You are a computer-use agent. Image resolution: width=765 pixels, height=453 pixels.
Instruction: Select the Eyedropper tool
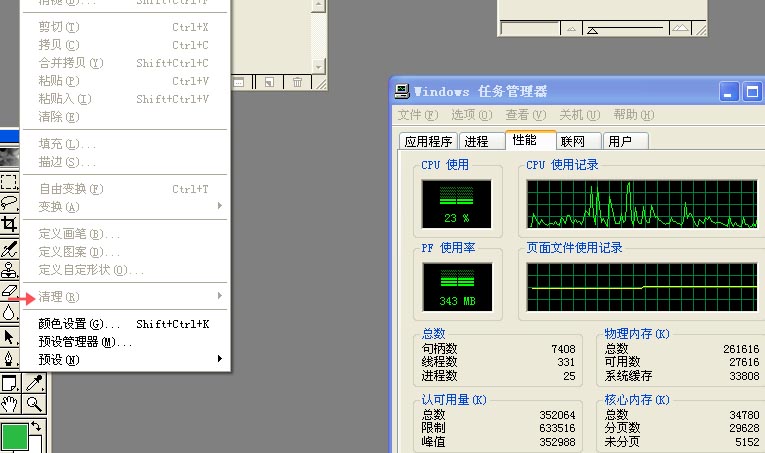[34, 383]
